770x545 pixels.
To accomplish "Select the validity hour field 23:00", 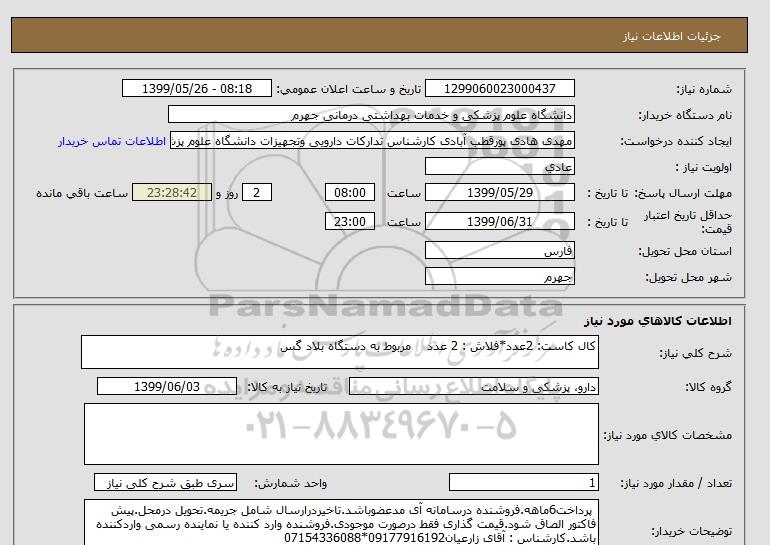I will pyautogui.click(x=350, y=221).
